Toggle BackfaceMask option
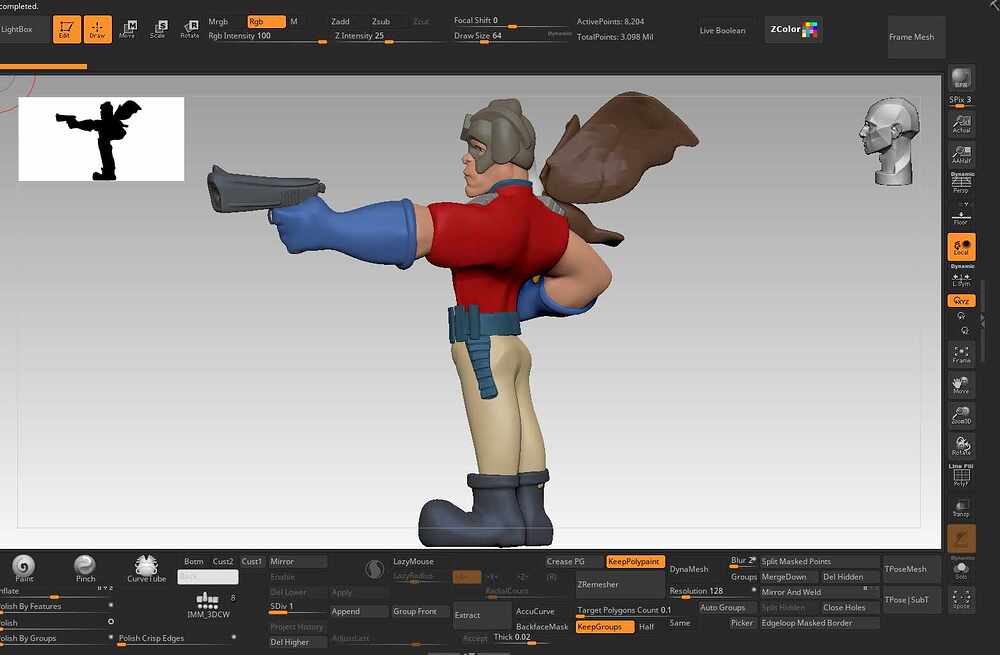The image size is (1000, 655). pyautogui.click(x=541, y=627)
